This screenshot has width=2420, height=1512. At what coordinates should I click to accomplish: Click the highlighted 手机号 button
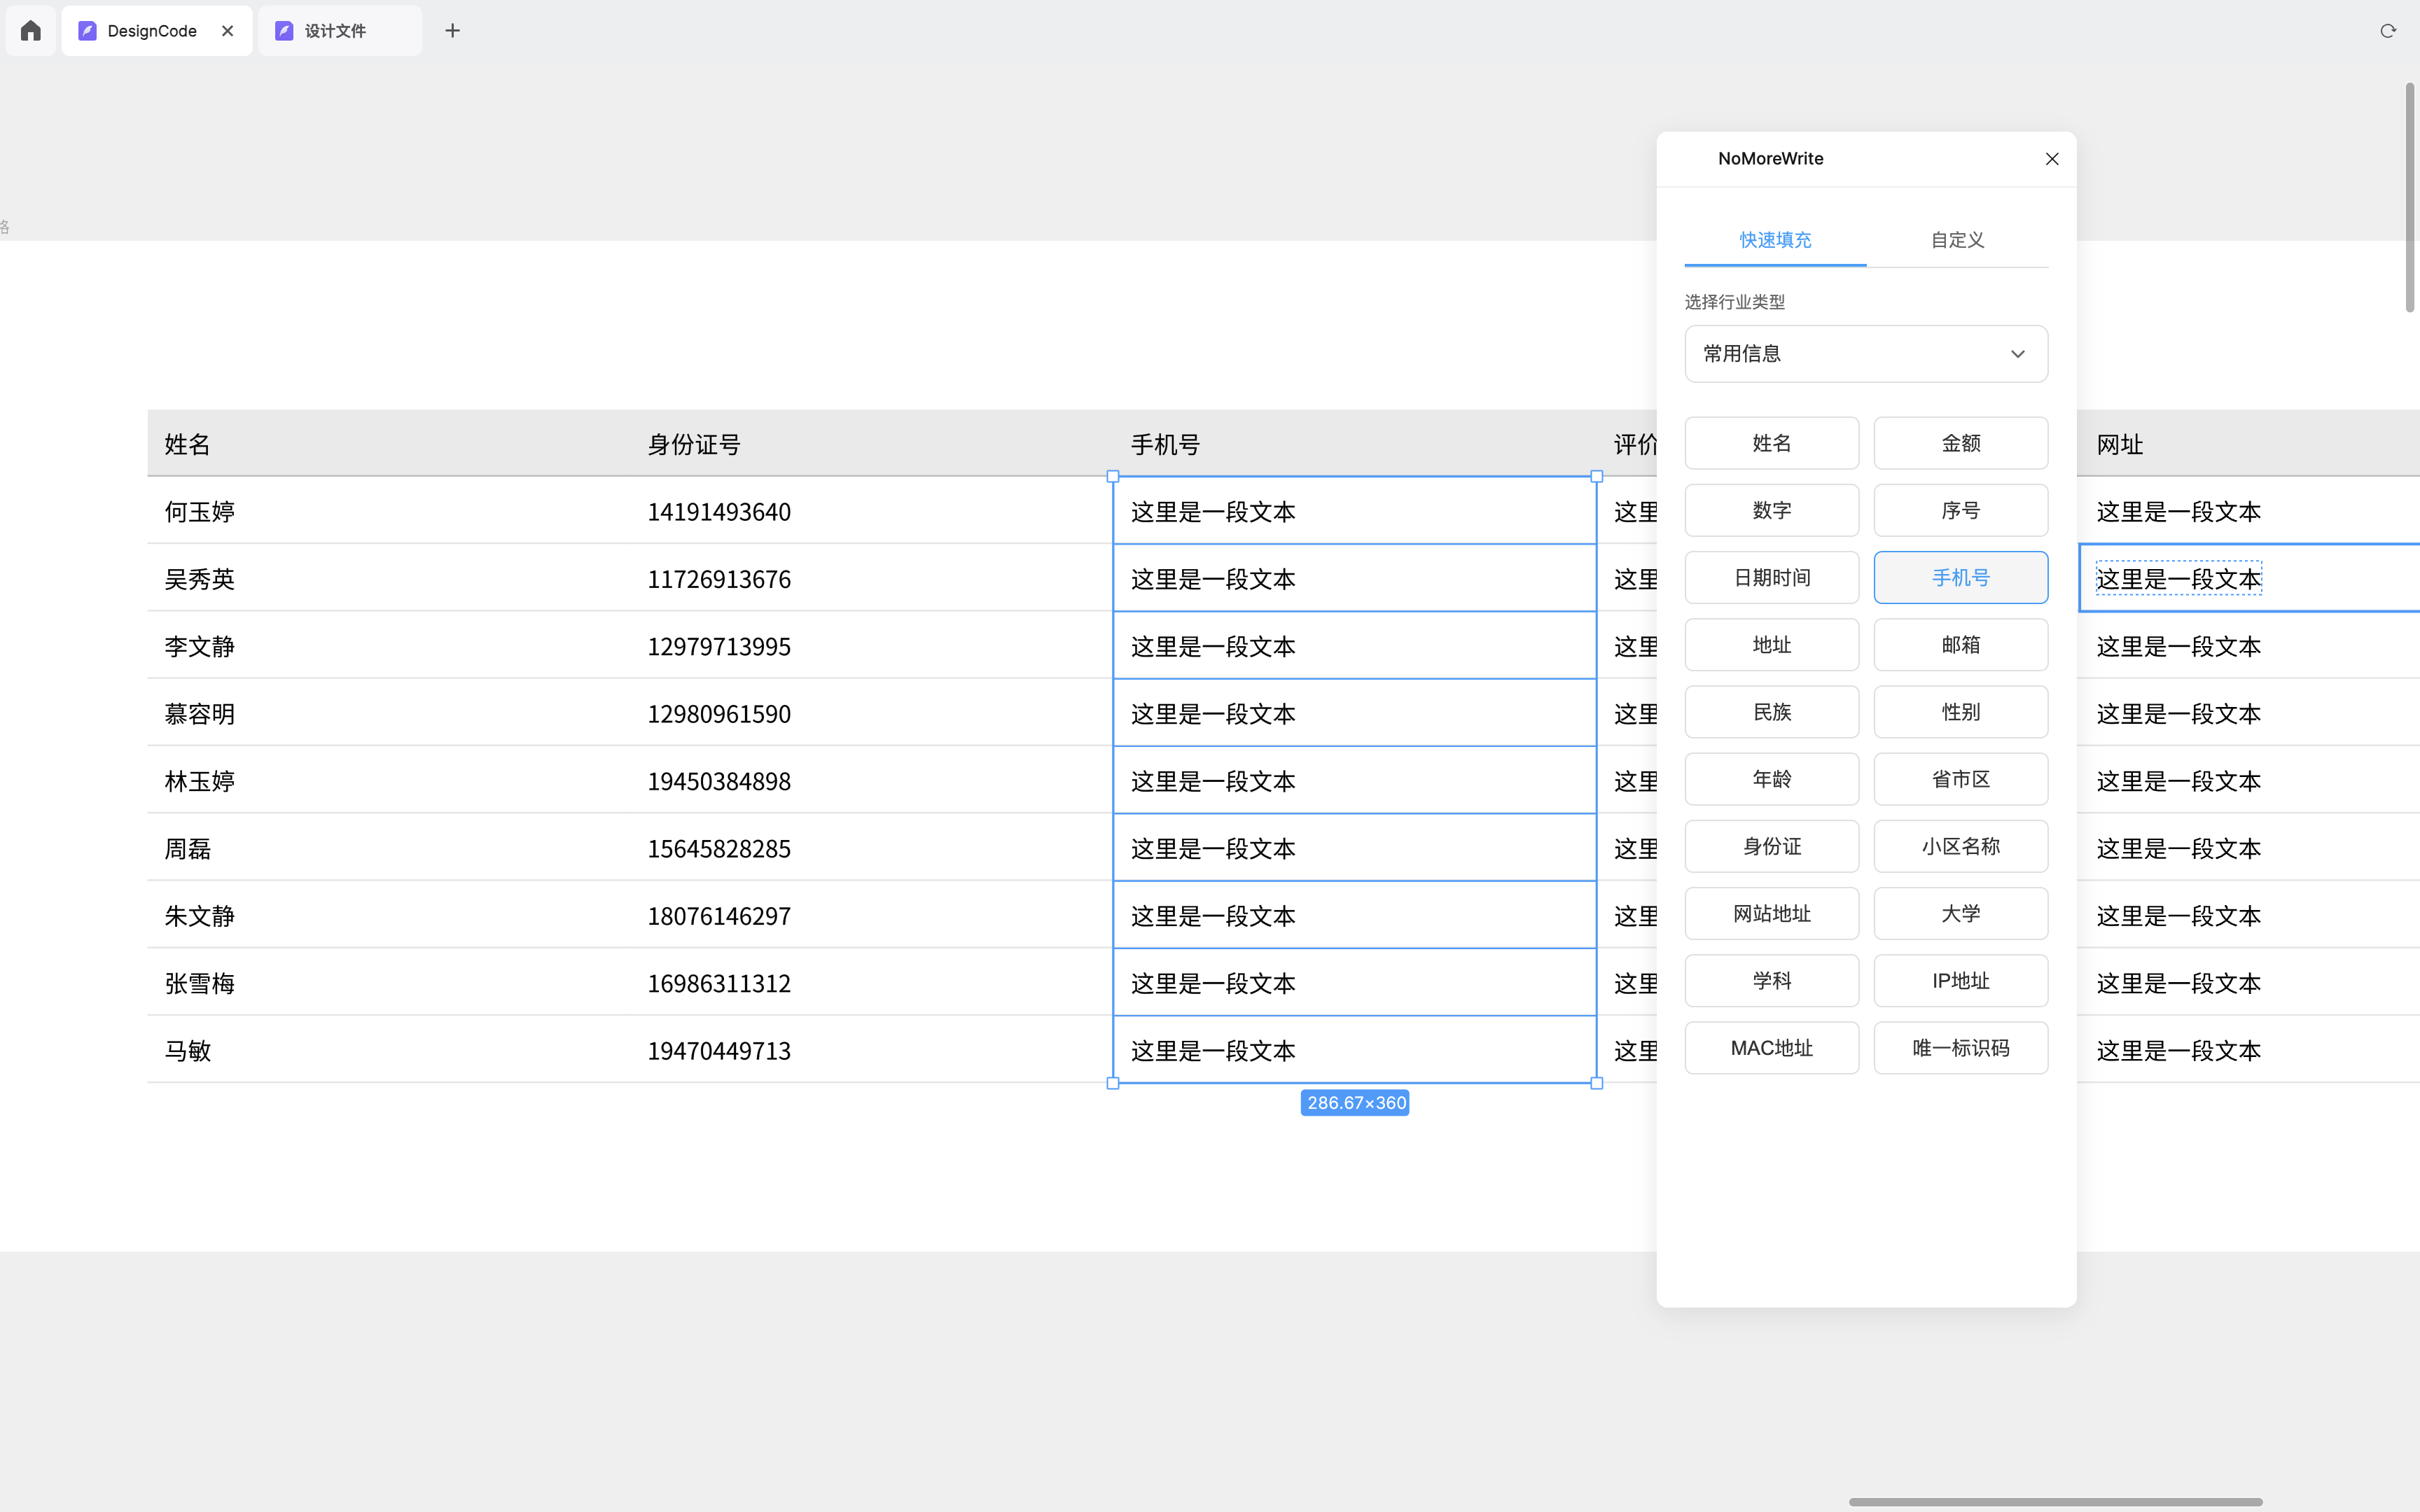coord(1960,577)
